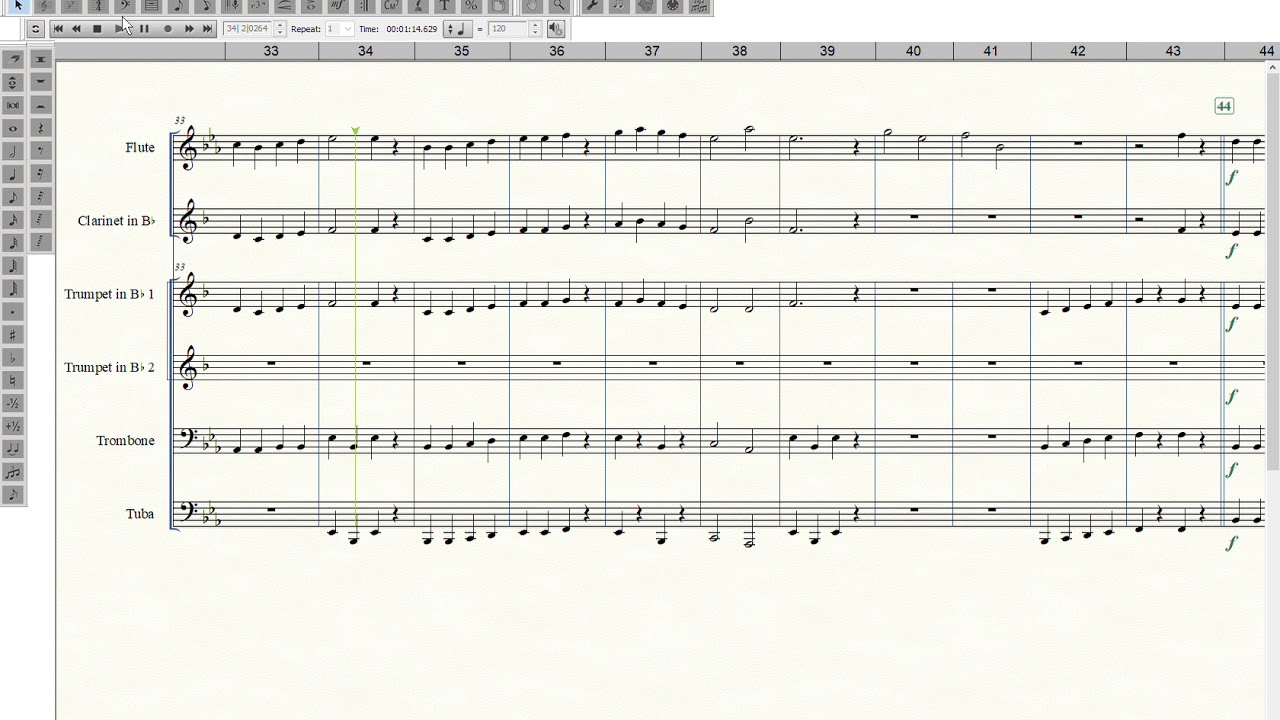Choose the 16th note duration
The image size is (1280, 720).
(x=13, y=220)
